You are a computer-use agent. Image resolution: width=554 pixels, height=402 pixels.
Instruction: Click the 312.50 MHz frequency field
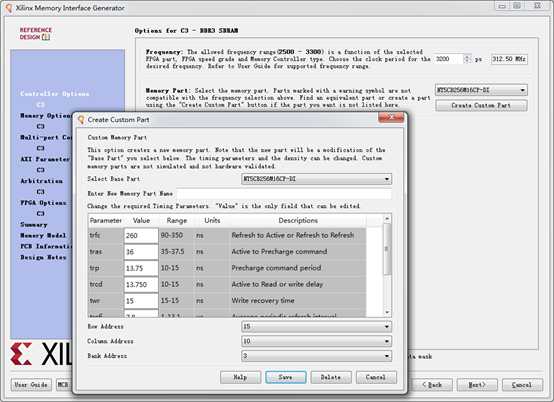(x=509, y=59)
